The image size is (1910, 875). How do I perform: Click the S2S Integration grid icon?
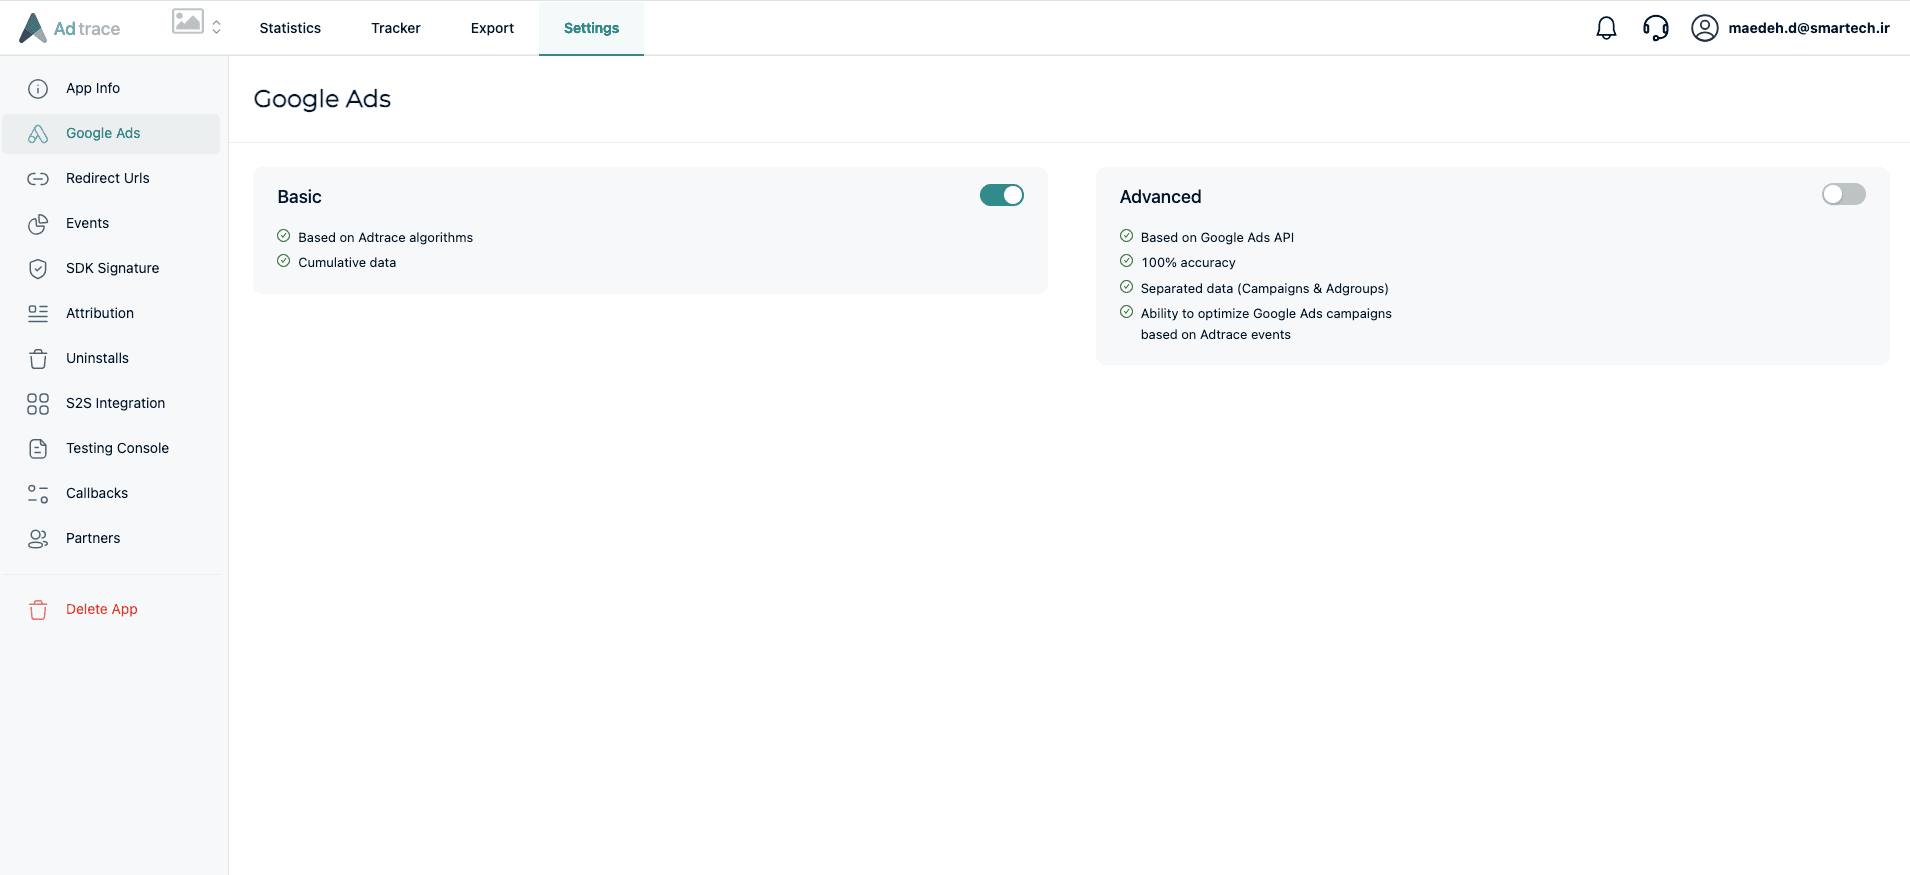pos(38,404)
